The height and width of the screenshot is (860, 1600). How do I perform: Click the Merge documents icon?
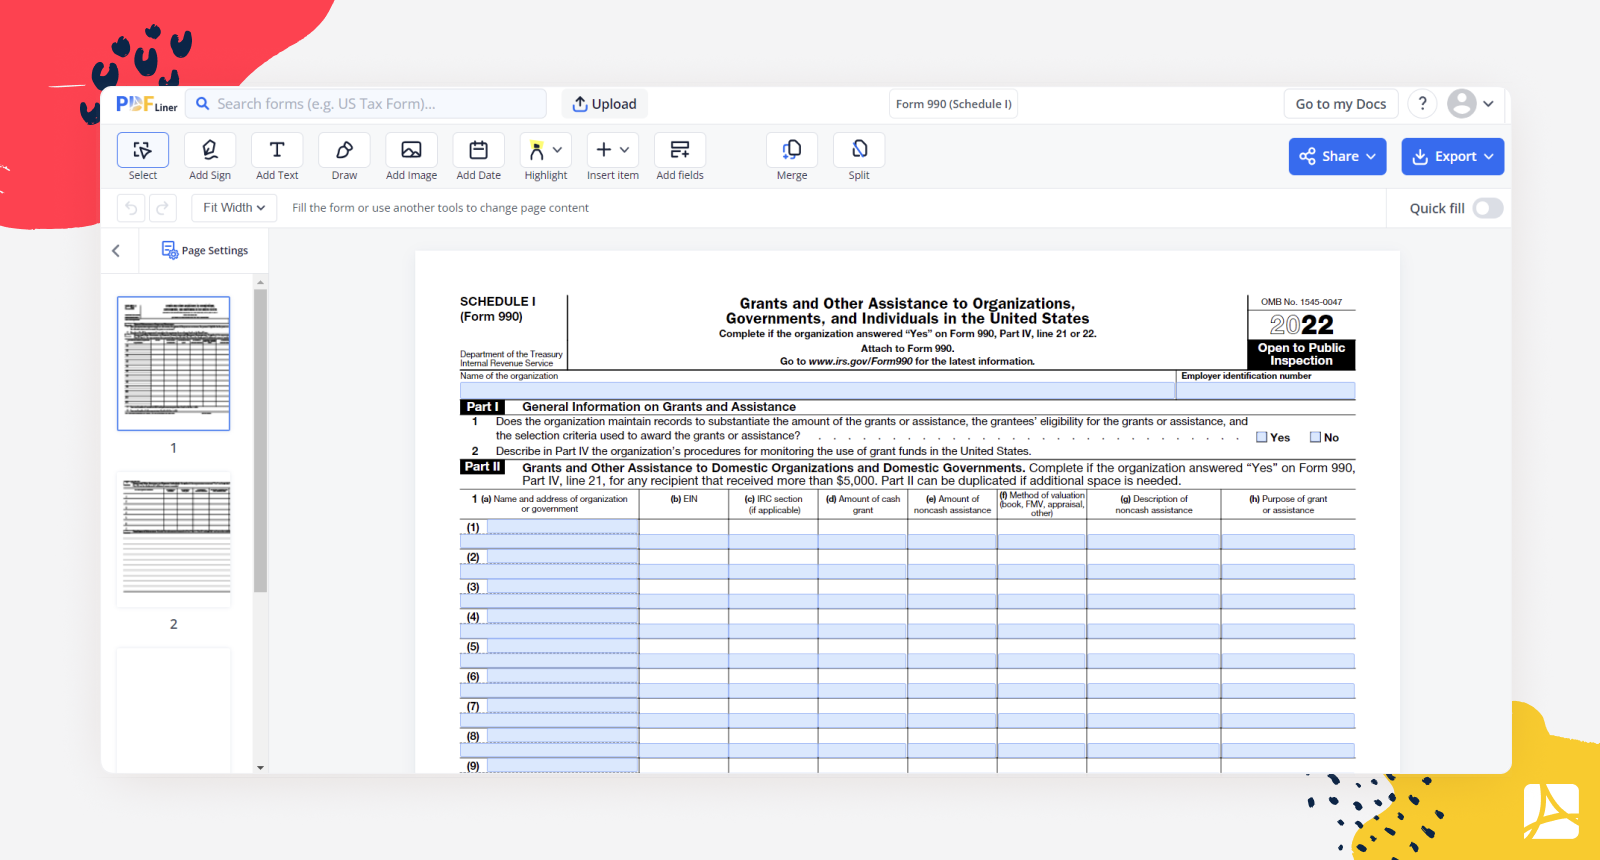792,151
